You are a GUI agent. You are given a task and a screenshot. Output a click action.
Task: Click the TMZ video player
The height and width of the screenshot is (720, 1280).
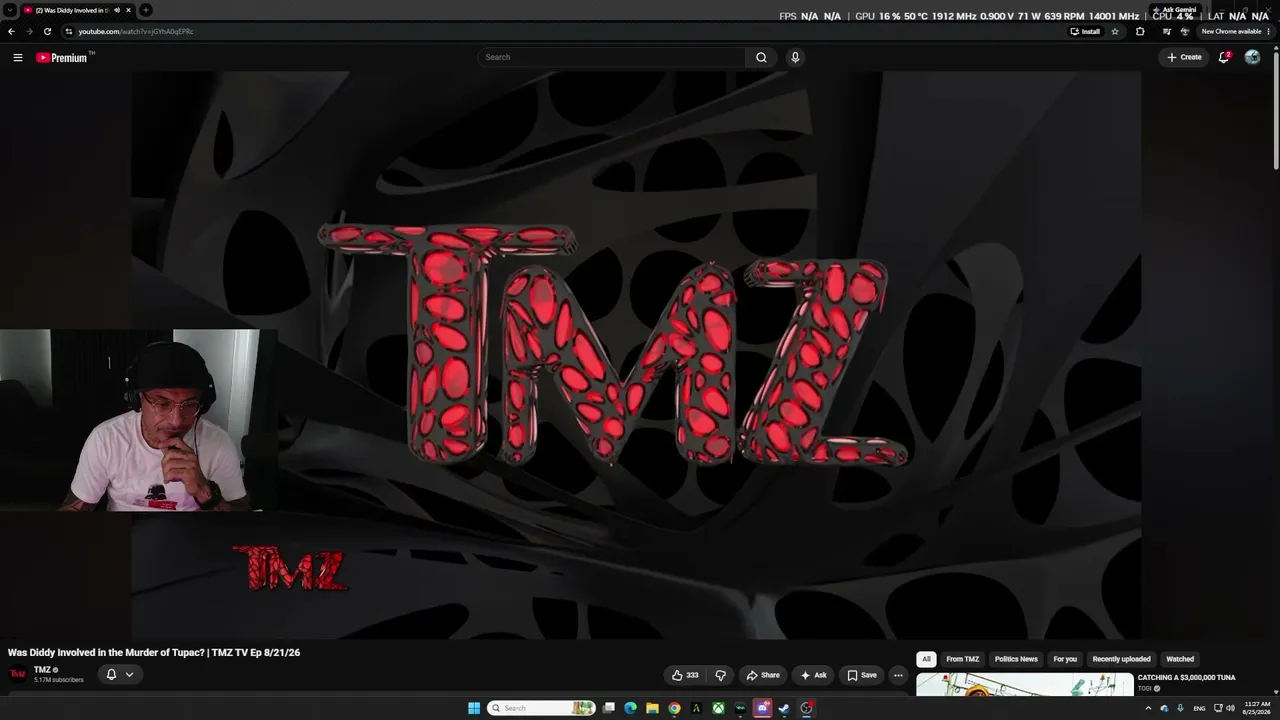[636, 355]
